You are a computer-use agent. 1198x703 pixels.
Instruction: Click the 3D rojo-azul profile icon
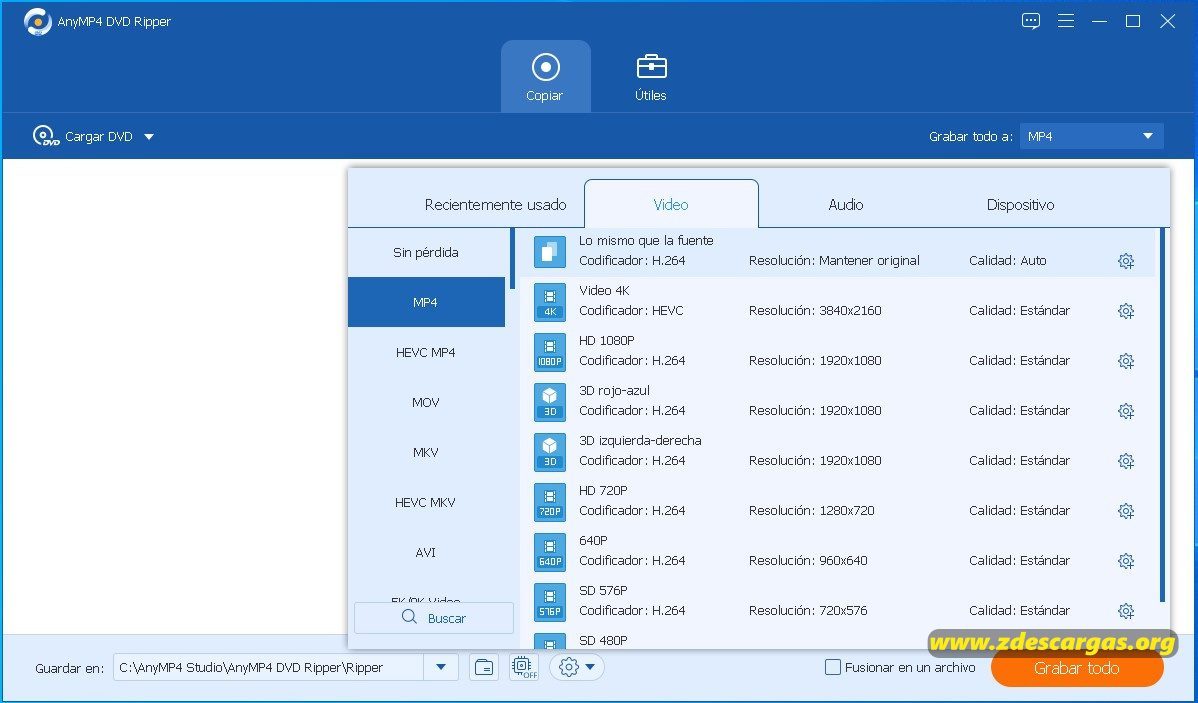[550, 402]
